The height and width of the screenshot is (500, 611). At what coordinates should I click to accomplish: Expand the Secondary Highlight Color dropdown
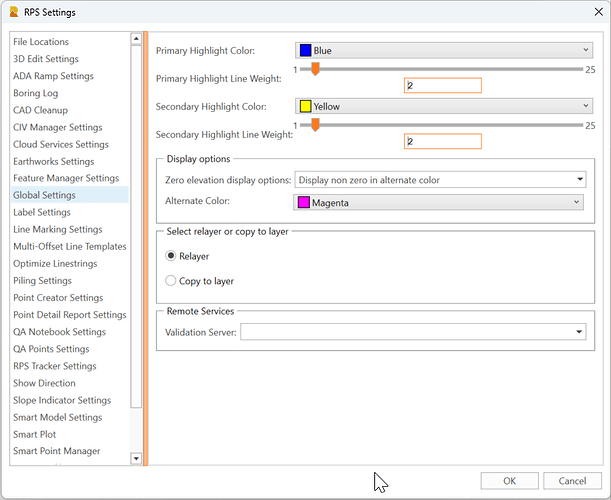pyautogui.click(x=585, y=105)
